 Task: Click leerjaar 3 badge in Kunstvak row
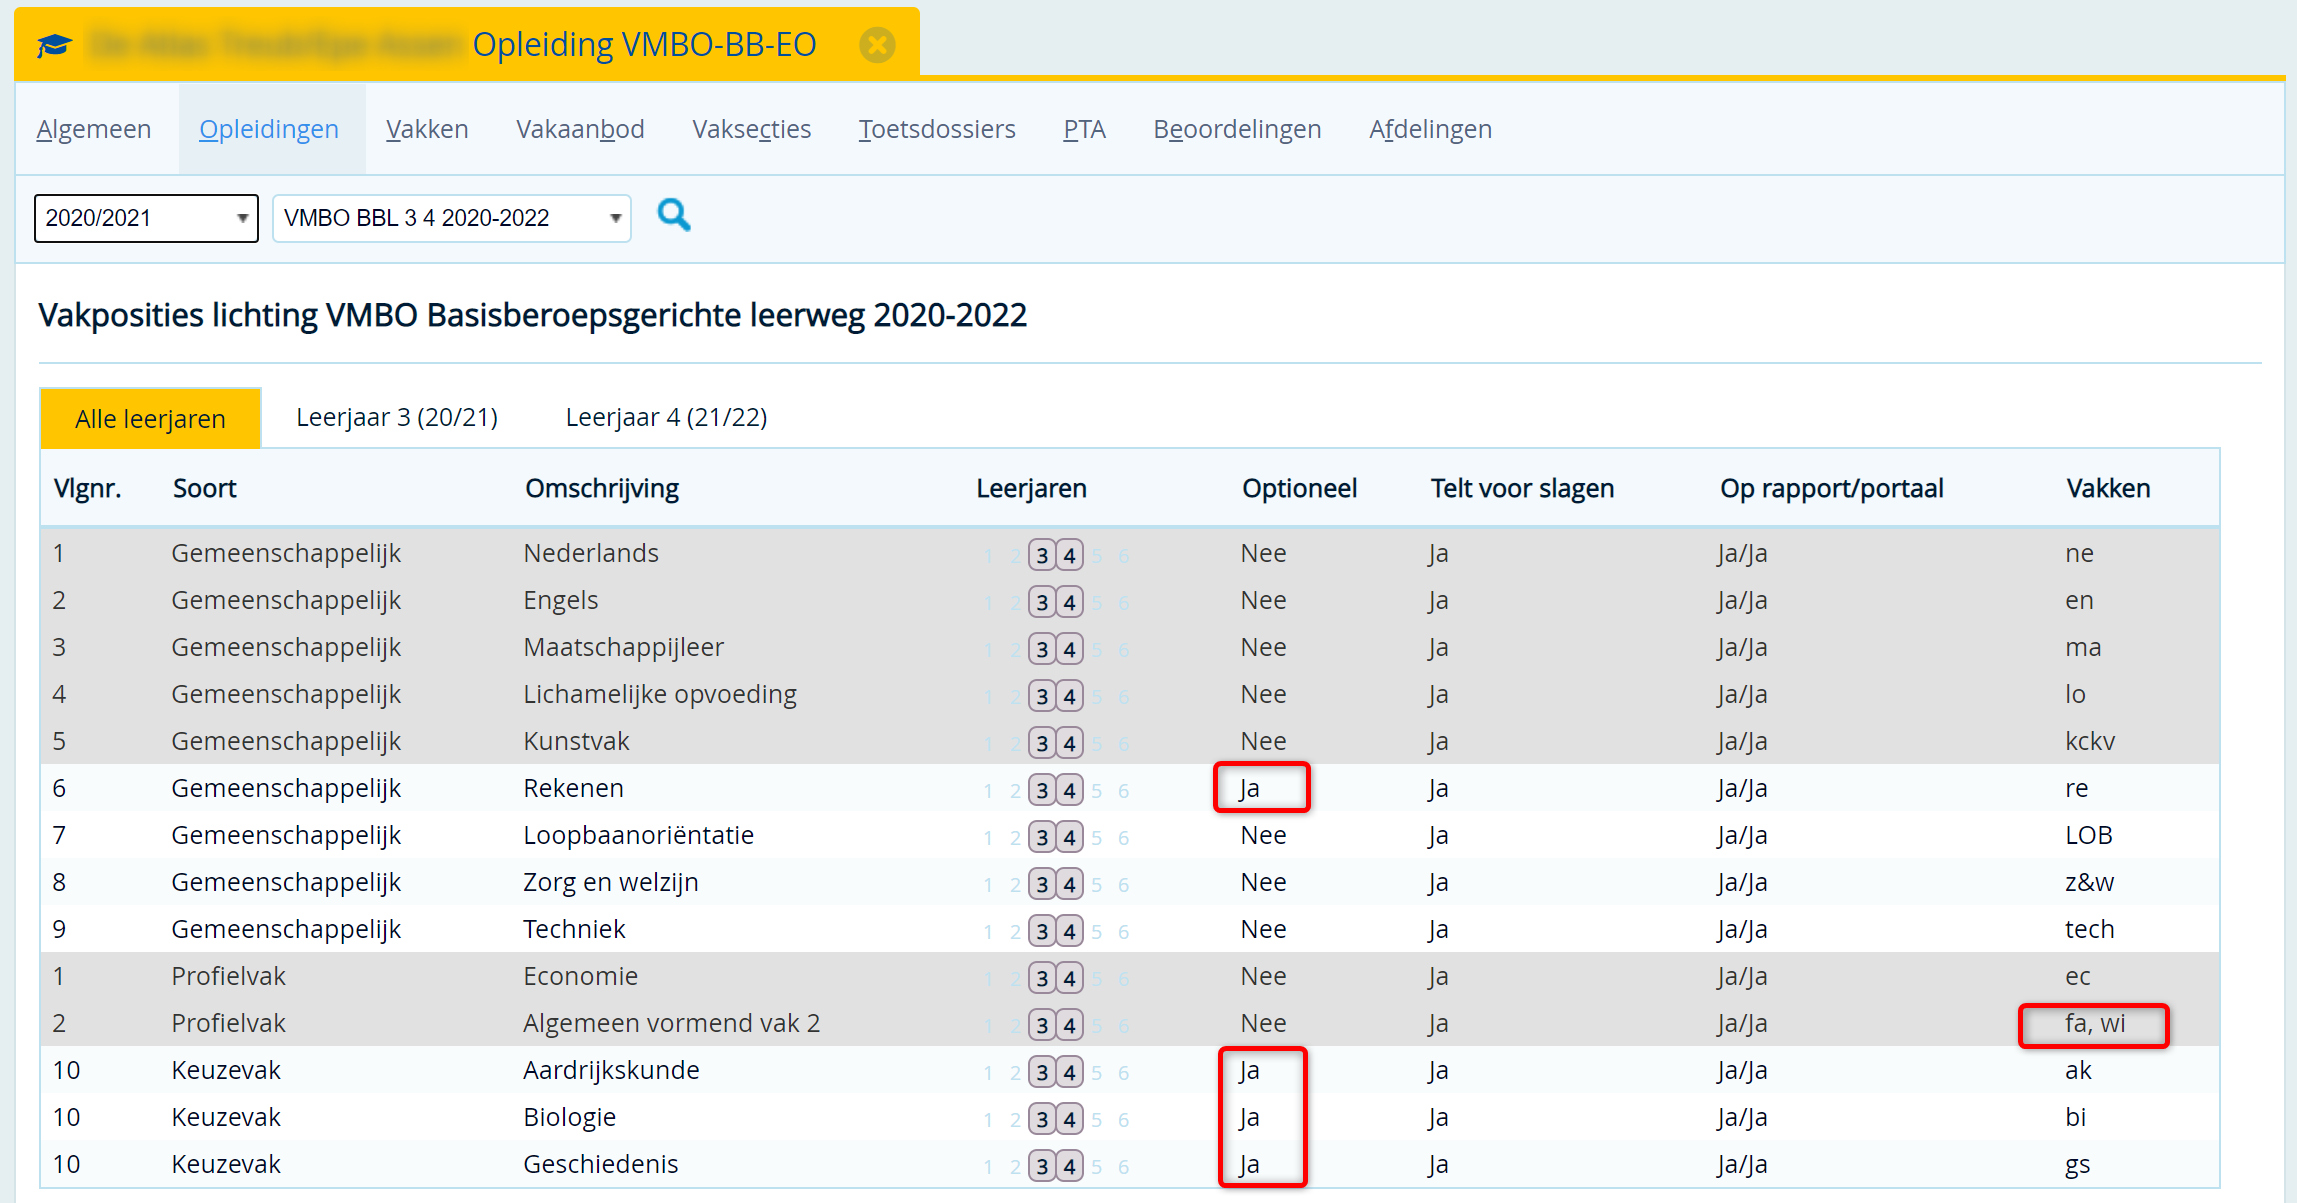tap(1042, 743)
